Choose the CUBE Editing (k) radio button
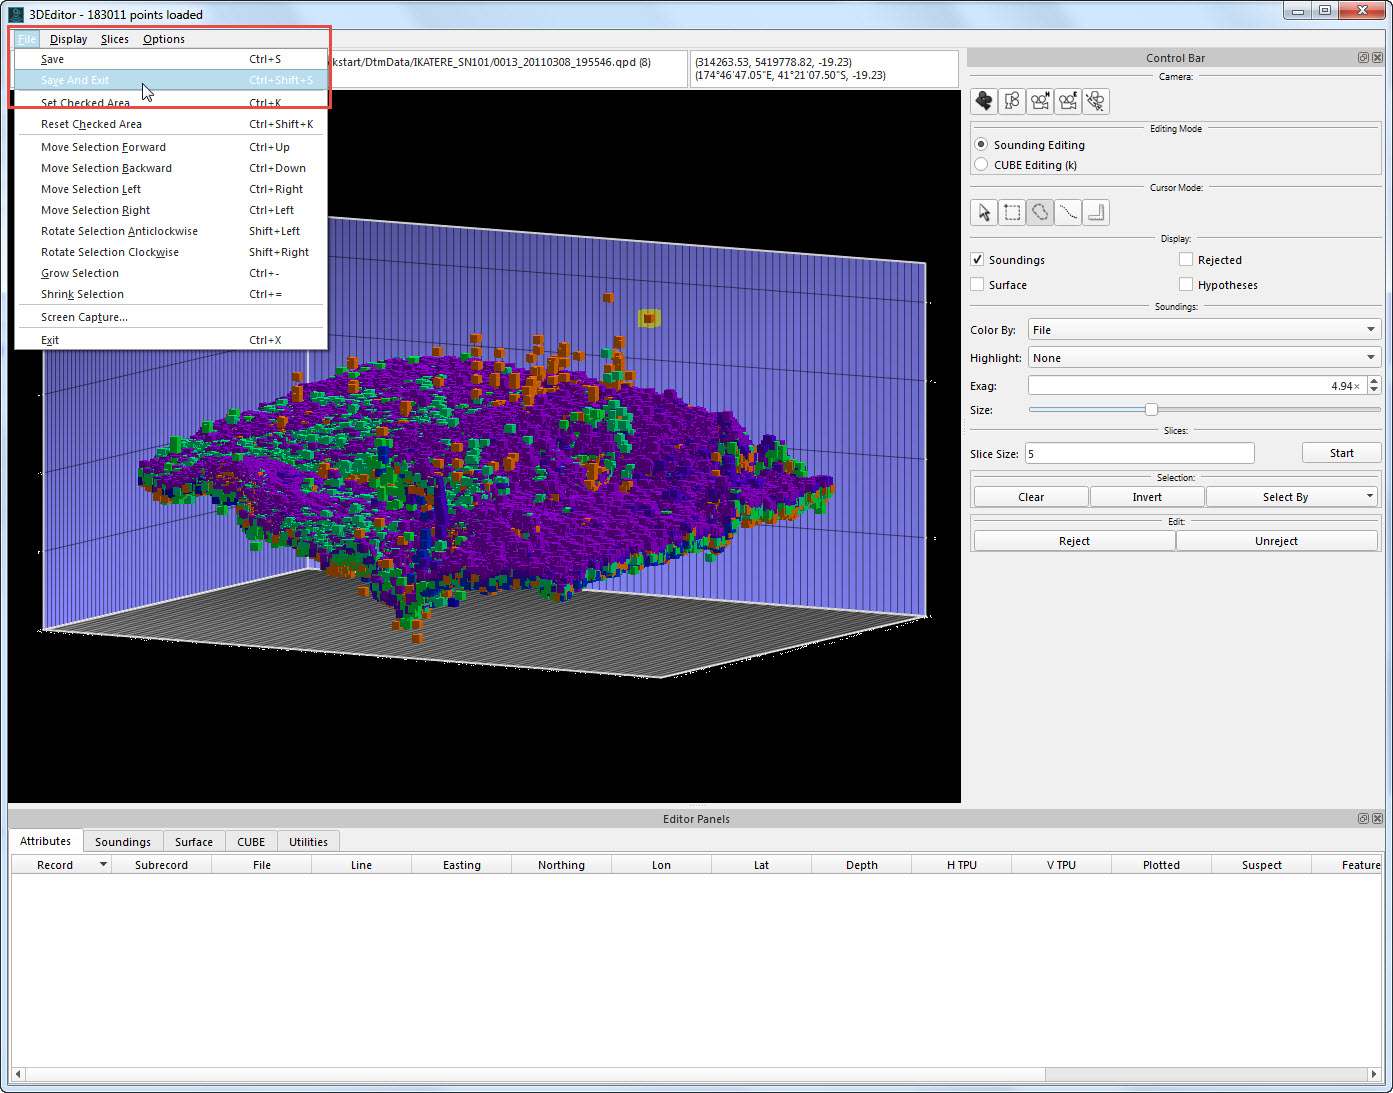1393x1093 pixels. (x=982, y=165)
